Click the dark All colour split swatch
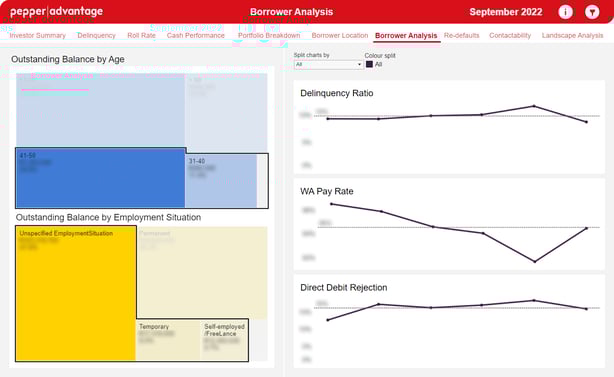Viewport: 614px width, 377px height. (x=369, y=64)
